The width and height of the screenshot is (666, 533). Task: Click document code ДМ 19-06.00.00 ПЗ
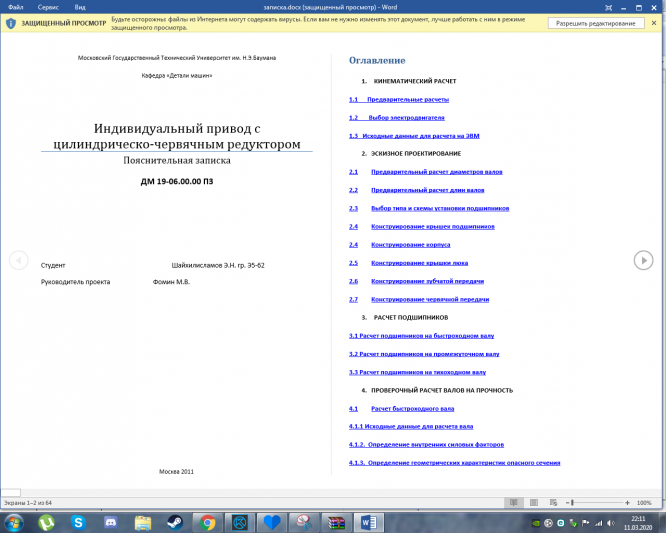point(177,181)
